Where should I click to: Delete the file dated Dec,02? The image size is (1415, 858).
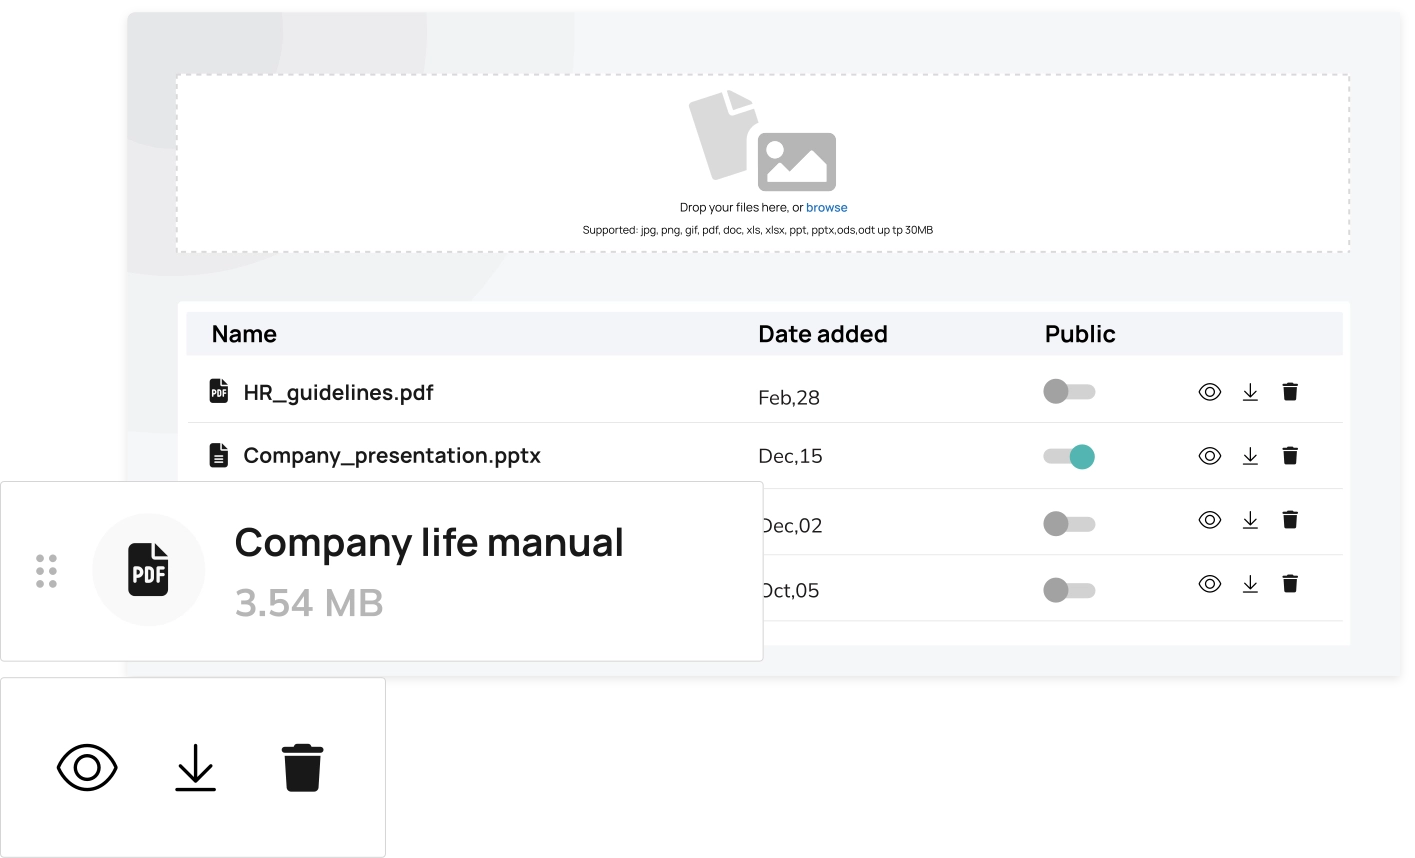point(1290,520)
